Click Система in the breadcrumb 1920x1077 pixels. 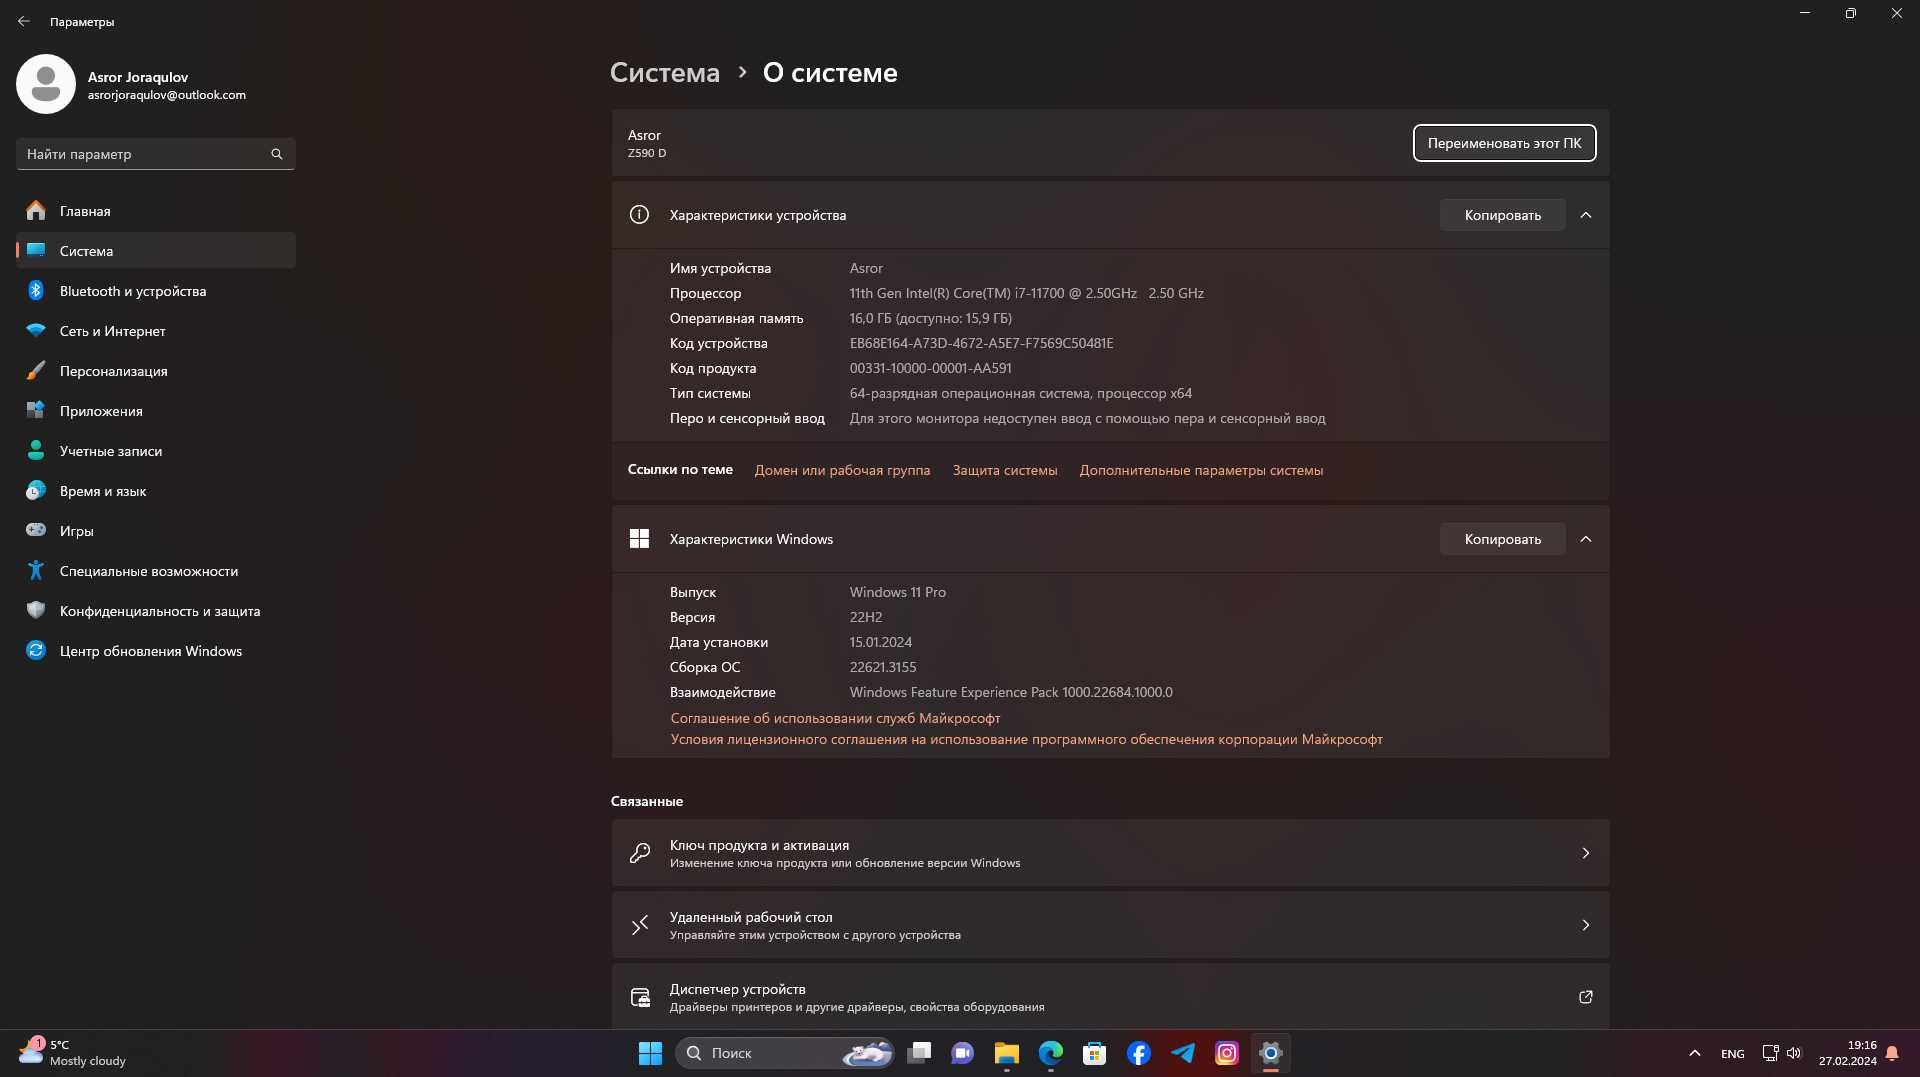pyautogui.click(x=665, y=73)
